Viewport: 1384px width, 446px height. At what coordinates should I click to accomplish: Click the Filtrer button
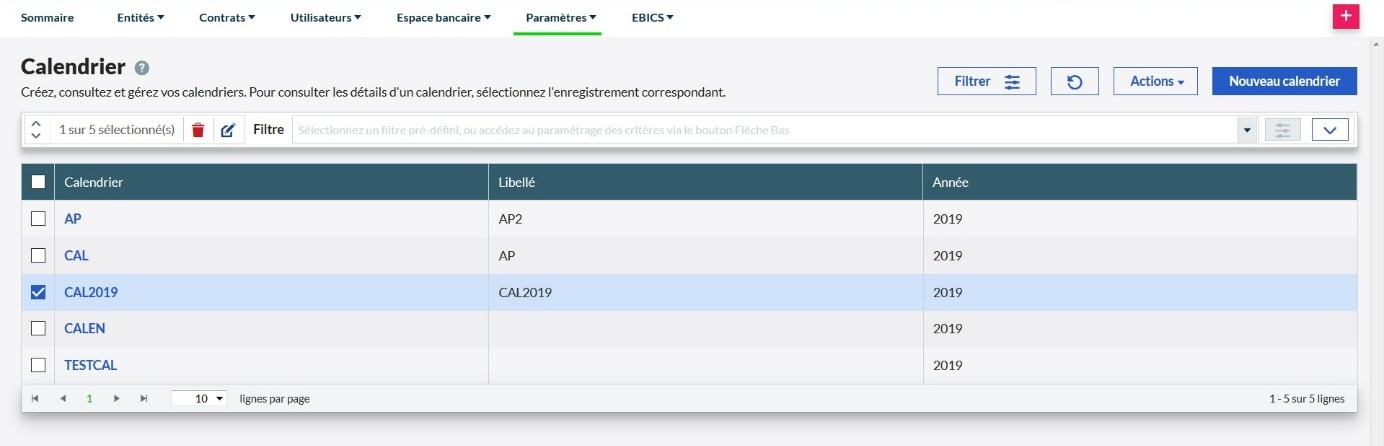click(x=986, y=82)
